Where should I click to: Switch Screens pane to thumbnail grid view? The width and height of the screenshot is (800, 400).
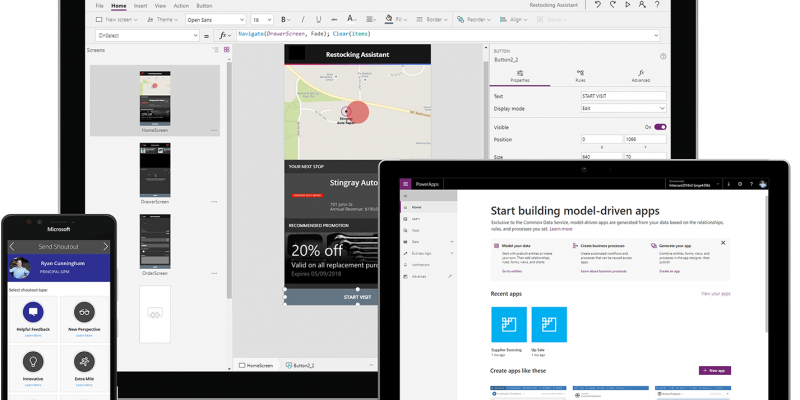tap(227, 50)
